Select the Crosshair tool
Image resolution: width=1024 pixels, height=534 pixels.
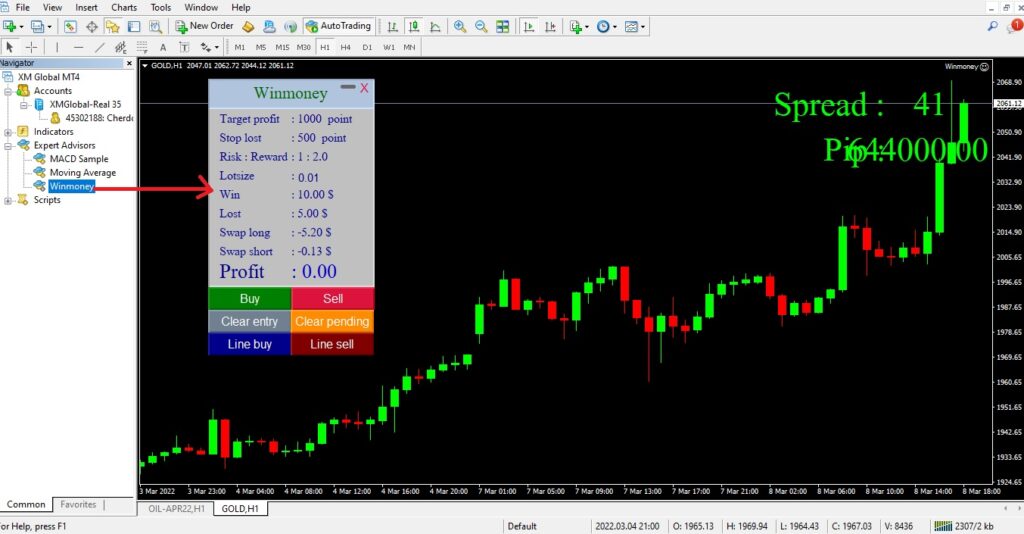point(31,47)
